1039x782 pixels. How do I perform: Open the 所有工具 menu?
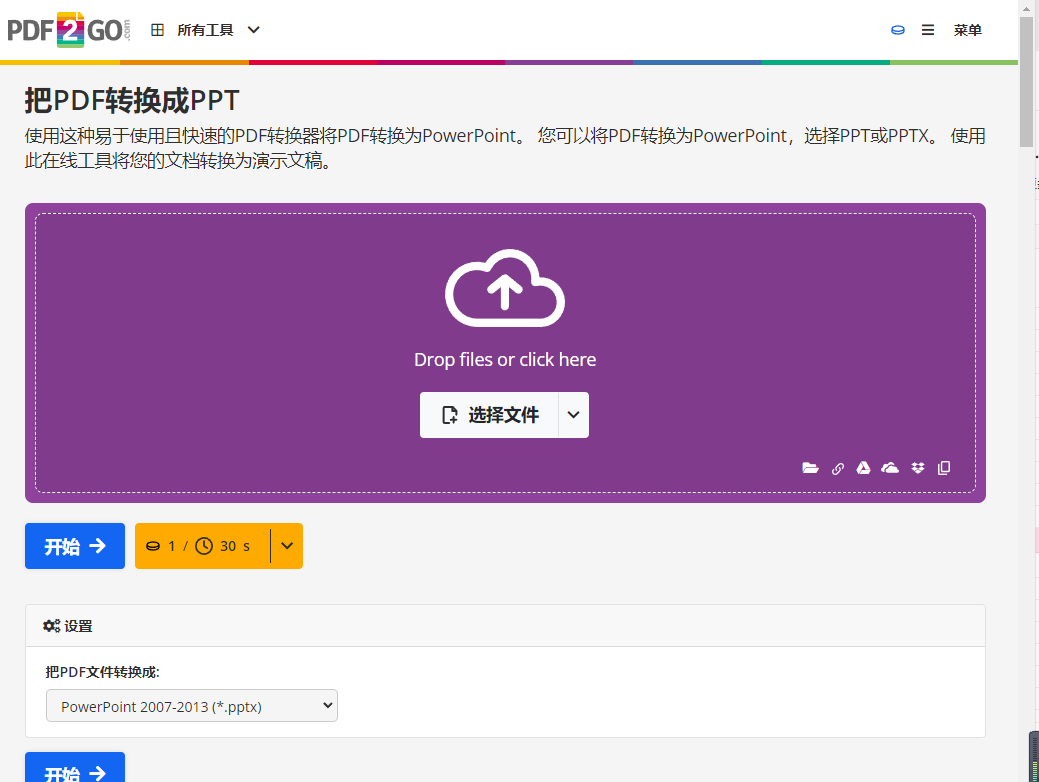pos(205,30)
